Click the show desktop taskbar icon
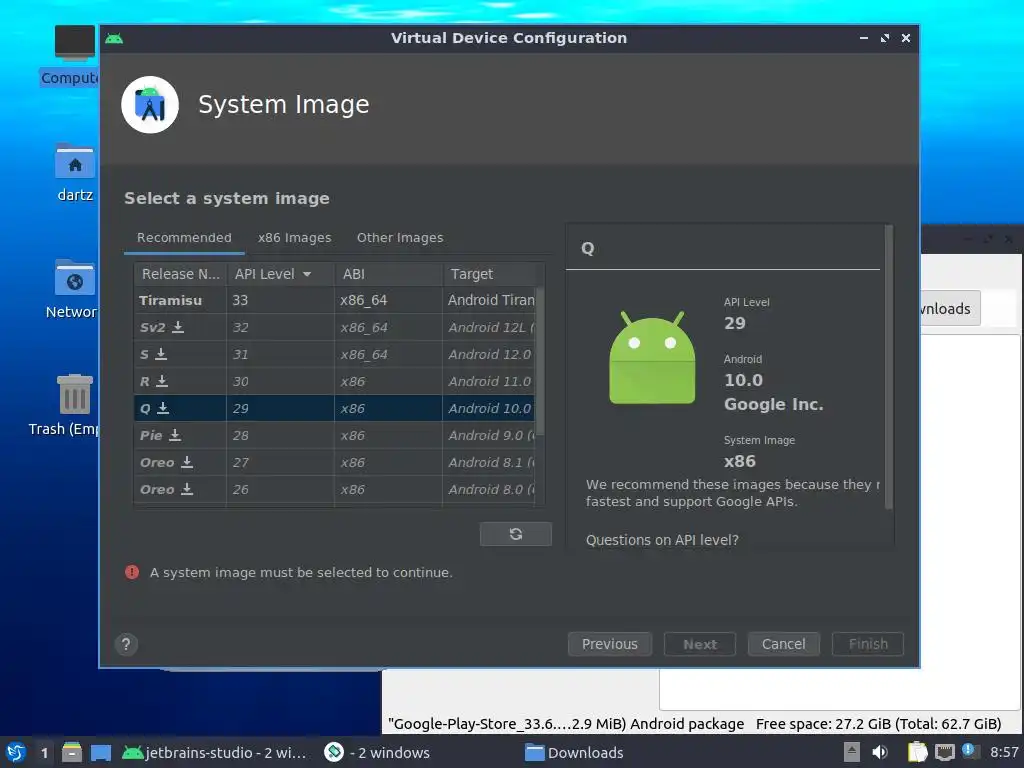Image resolution: width=1024 pixels, height=768 pixels. tap(101, 752)
